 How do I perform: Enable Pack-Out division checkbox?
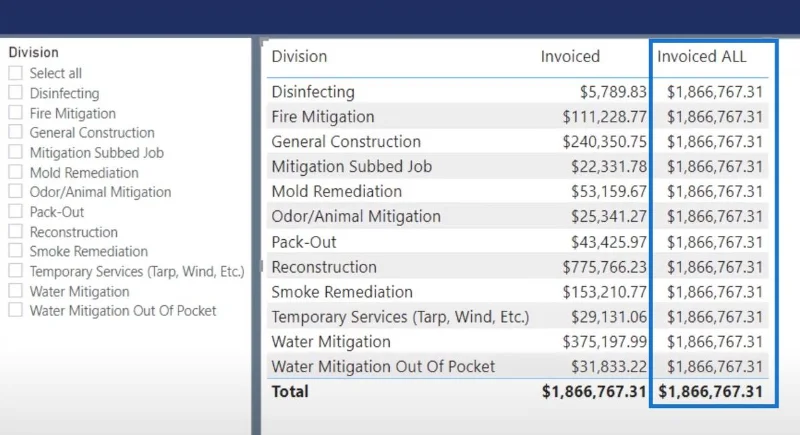pos(16,212)
